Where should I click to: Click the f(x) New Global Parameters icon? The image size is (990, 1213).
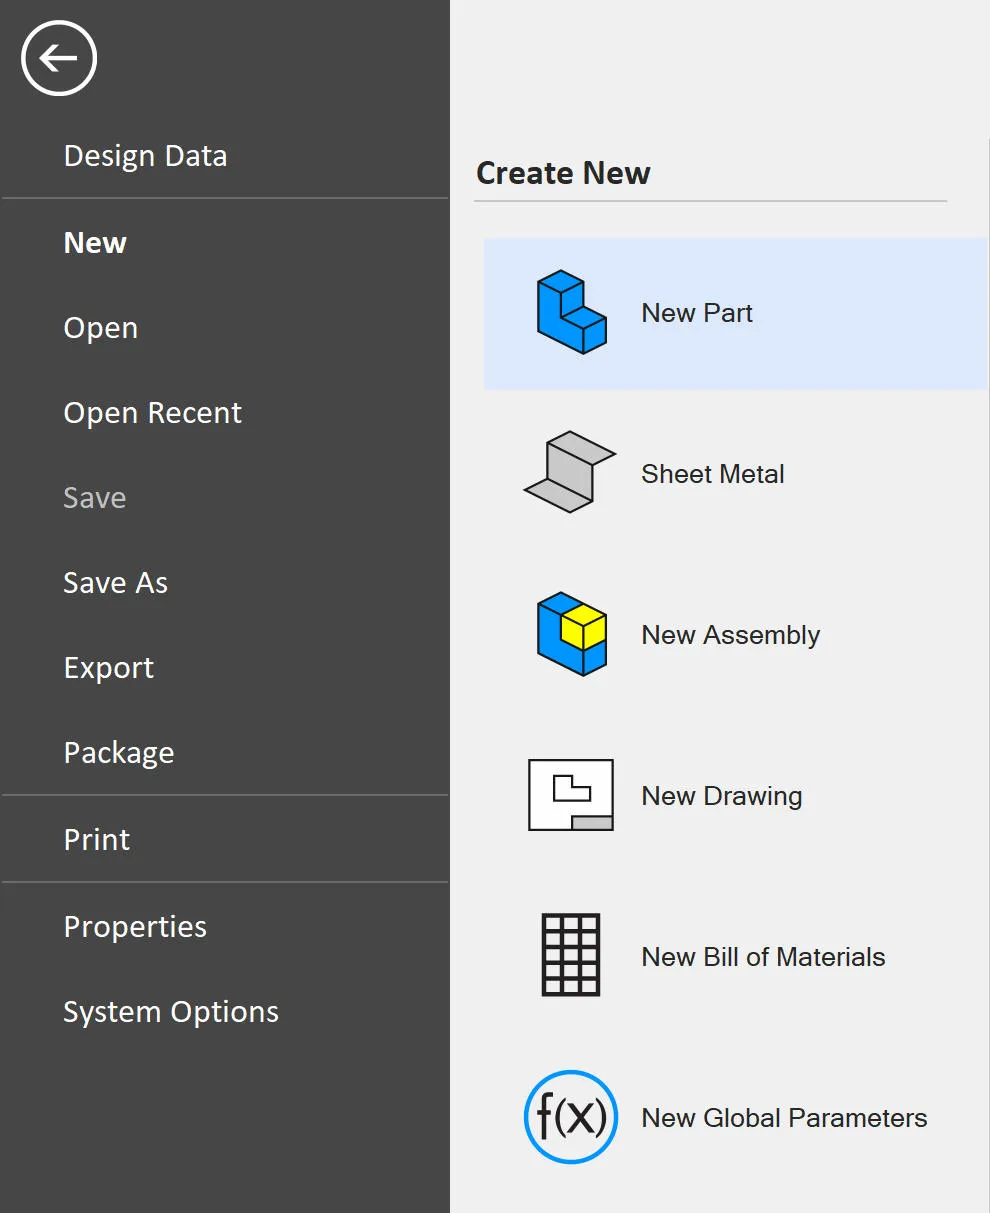click(x=571, y=1117)
